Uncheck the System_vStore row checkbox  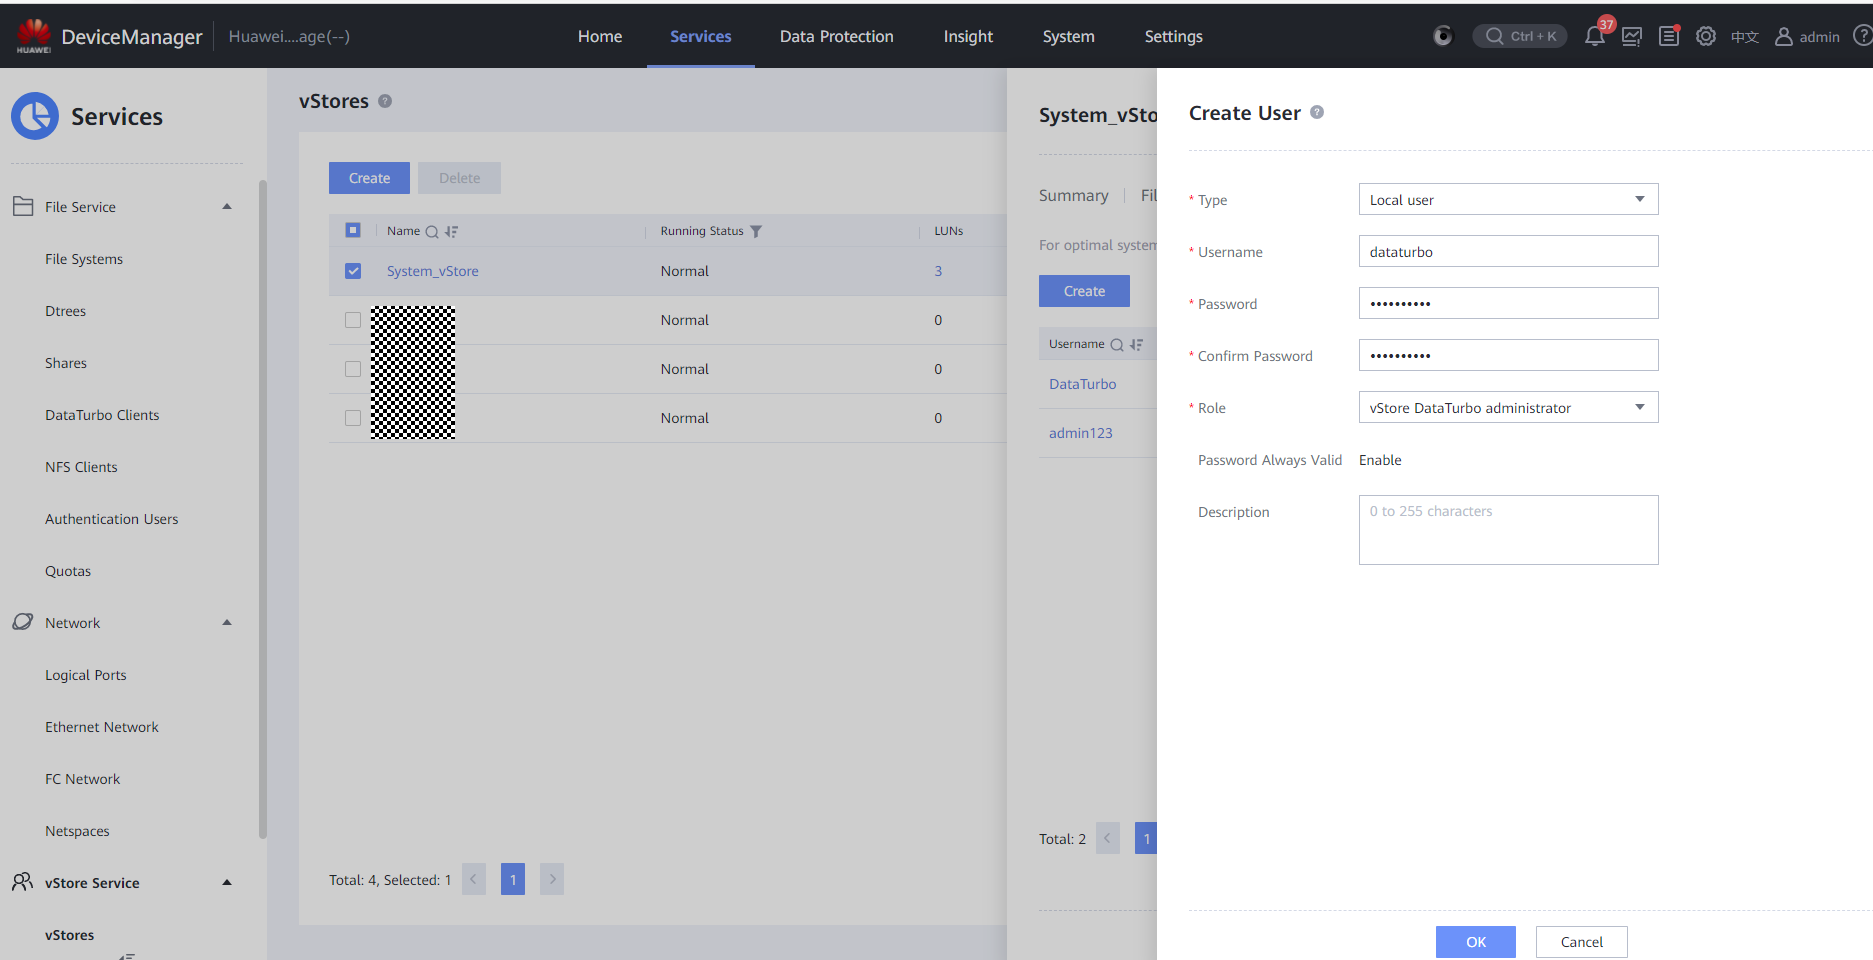tap(353, 271)
